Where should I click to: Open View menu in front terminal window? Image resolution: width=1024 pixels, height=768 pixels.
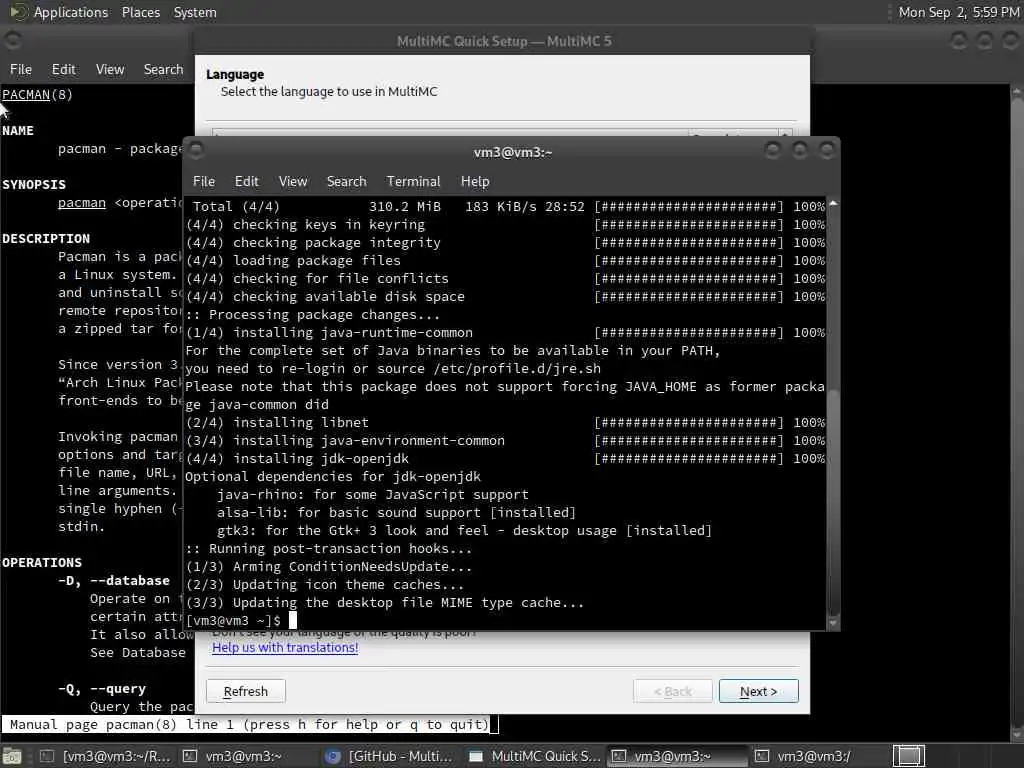(x=293, y=182)
